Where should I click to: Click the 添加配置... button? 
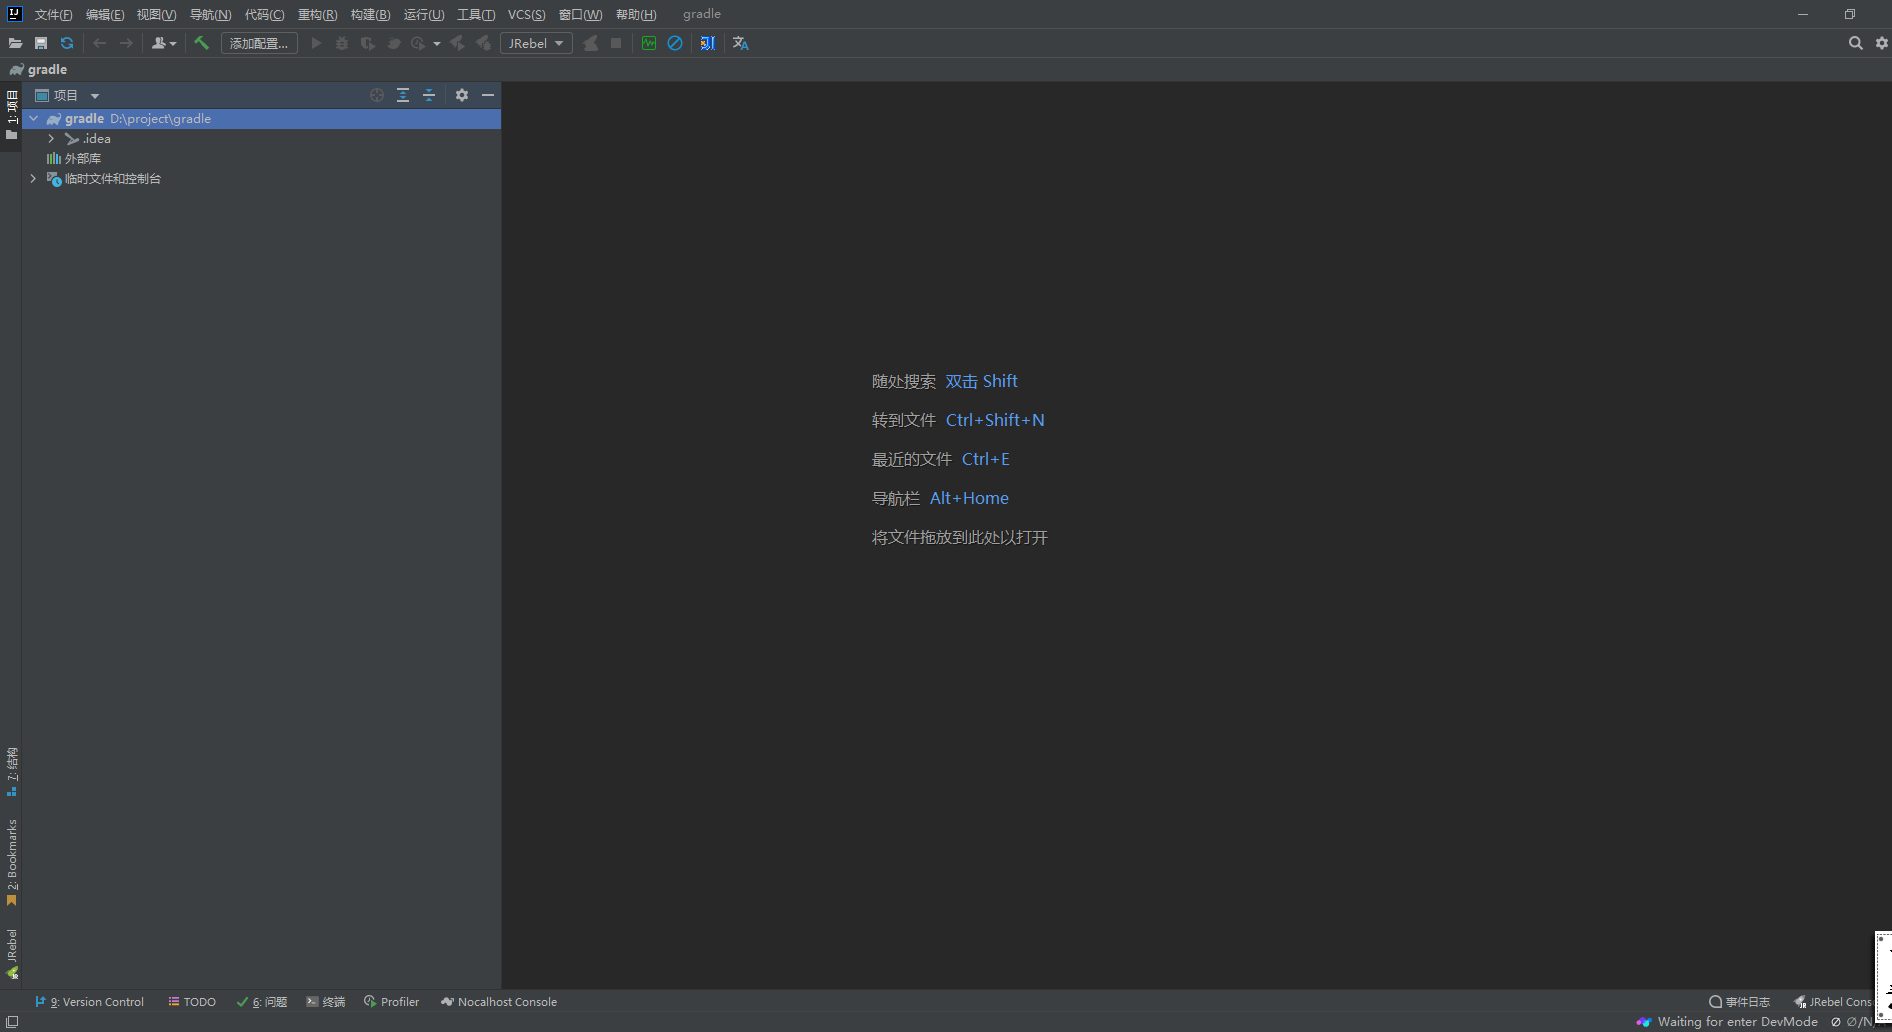click(259, 43)
